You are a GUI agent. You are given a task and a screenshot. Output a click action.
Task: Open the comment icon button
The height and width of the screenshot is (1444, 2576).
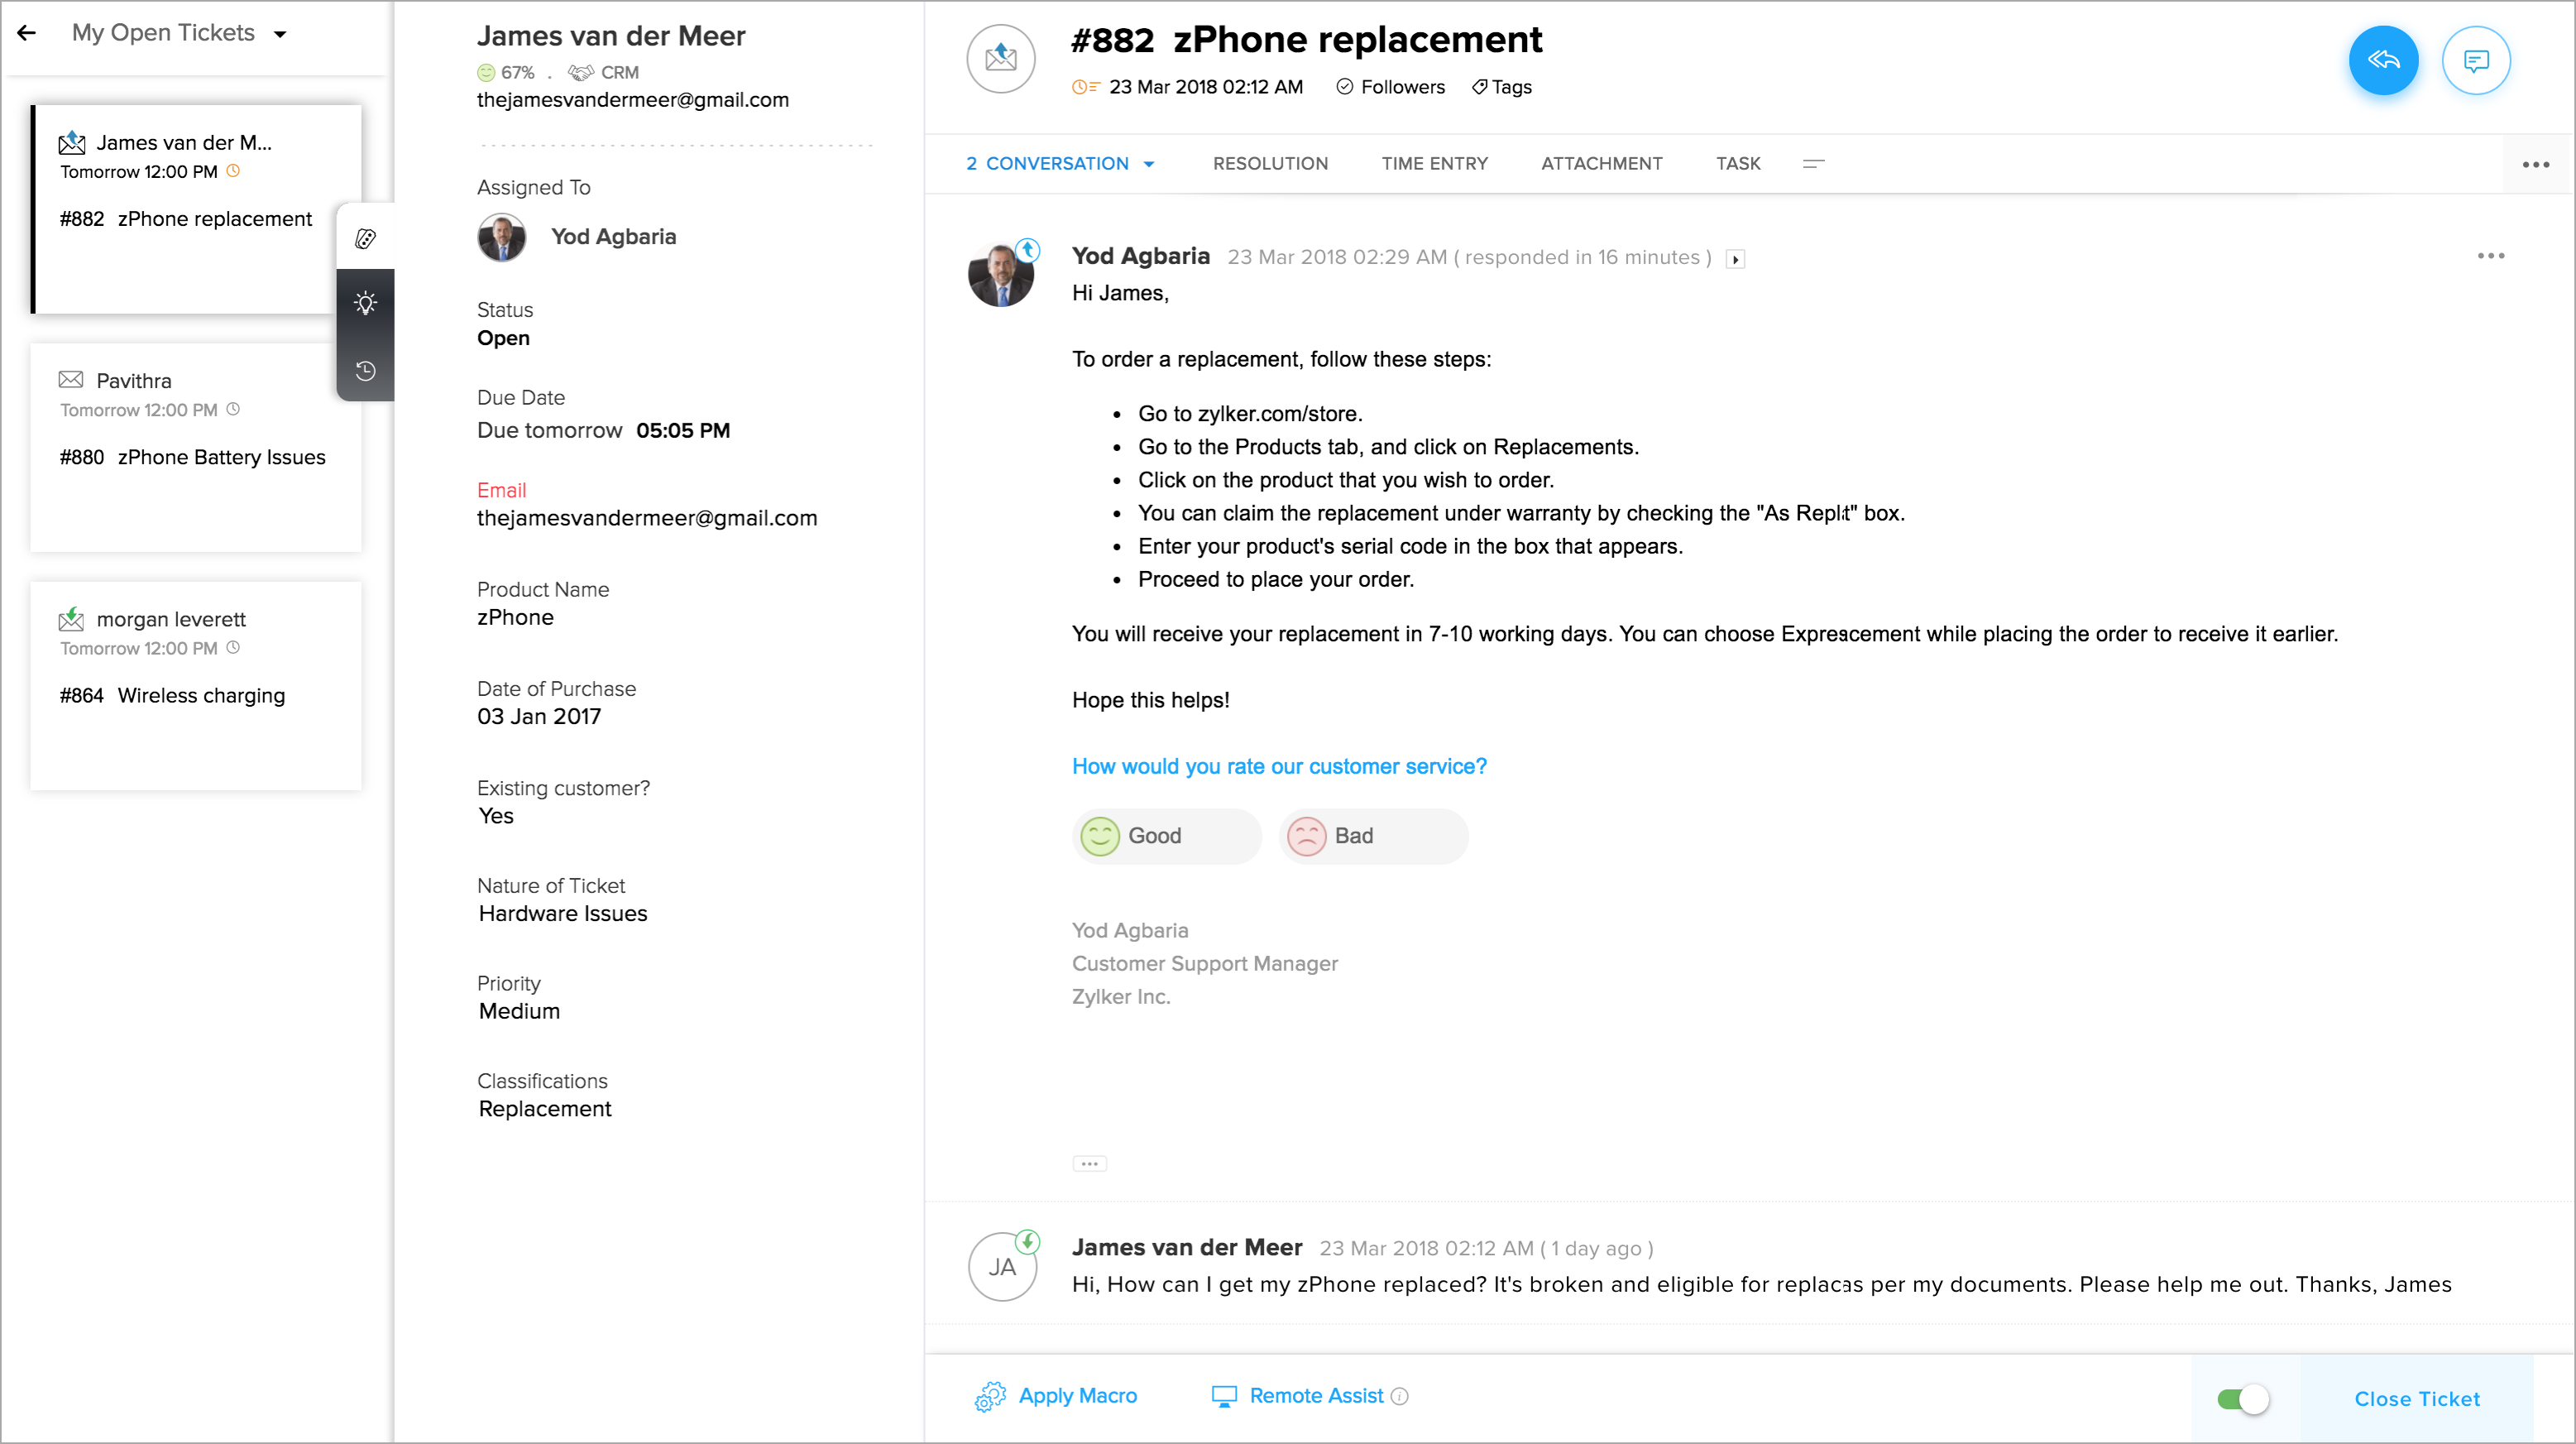(x=2475, y=61)
